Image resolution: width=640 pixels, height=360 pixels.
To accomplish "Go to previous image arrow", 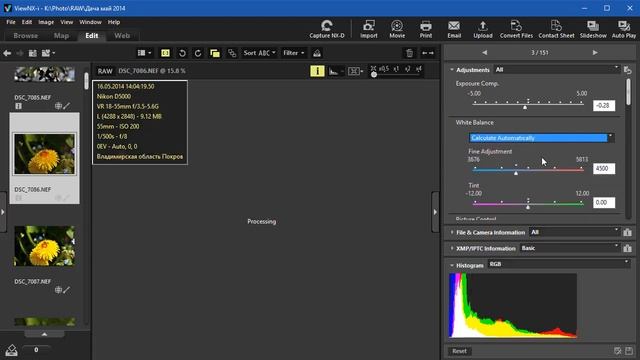I will pos(484,53).
